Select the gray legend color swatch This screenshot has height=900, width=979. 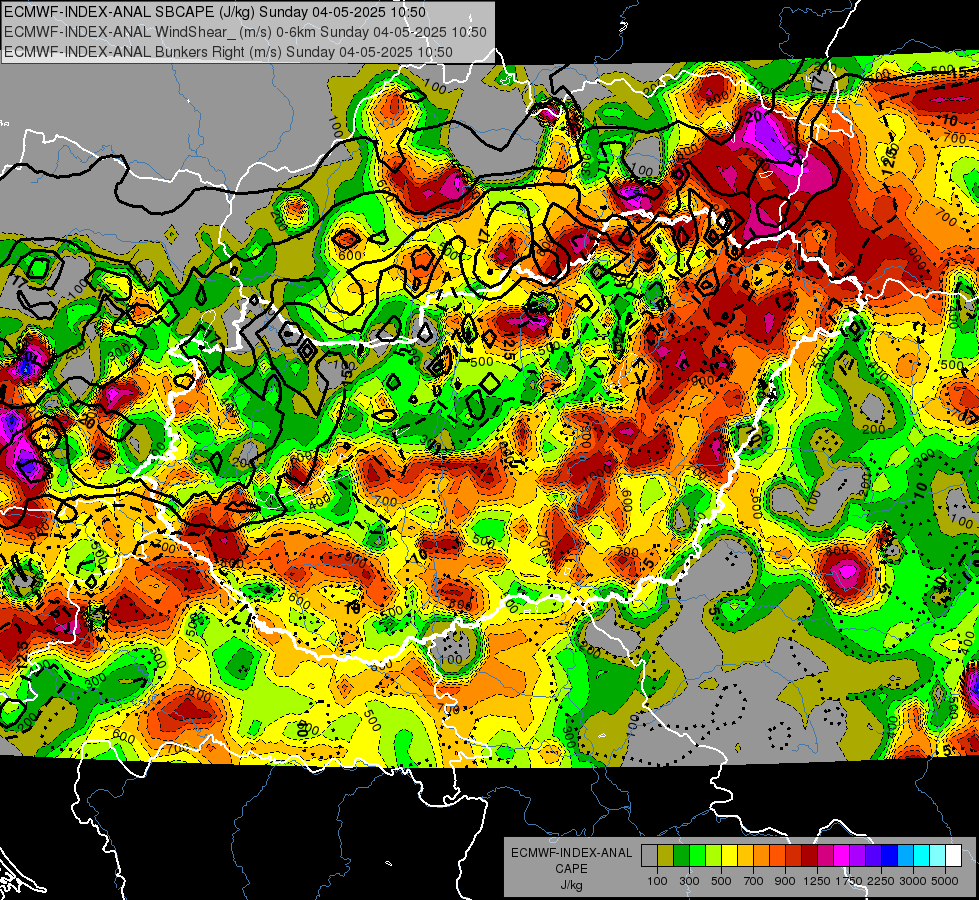tap(649, 855)
